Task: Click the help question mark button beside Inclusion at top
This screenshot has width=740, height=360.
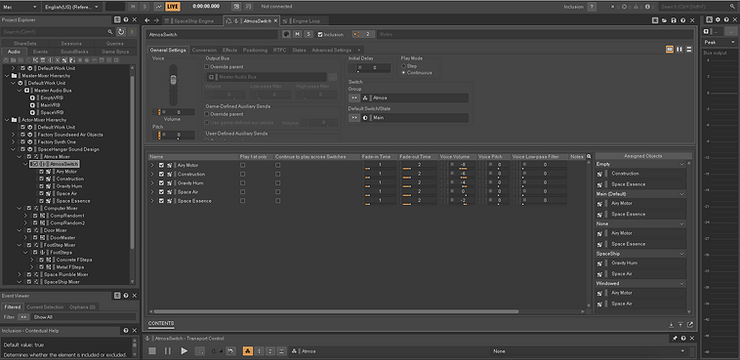Action: 591,7
